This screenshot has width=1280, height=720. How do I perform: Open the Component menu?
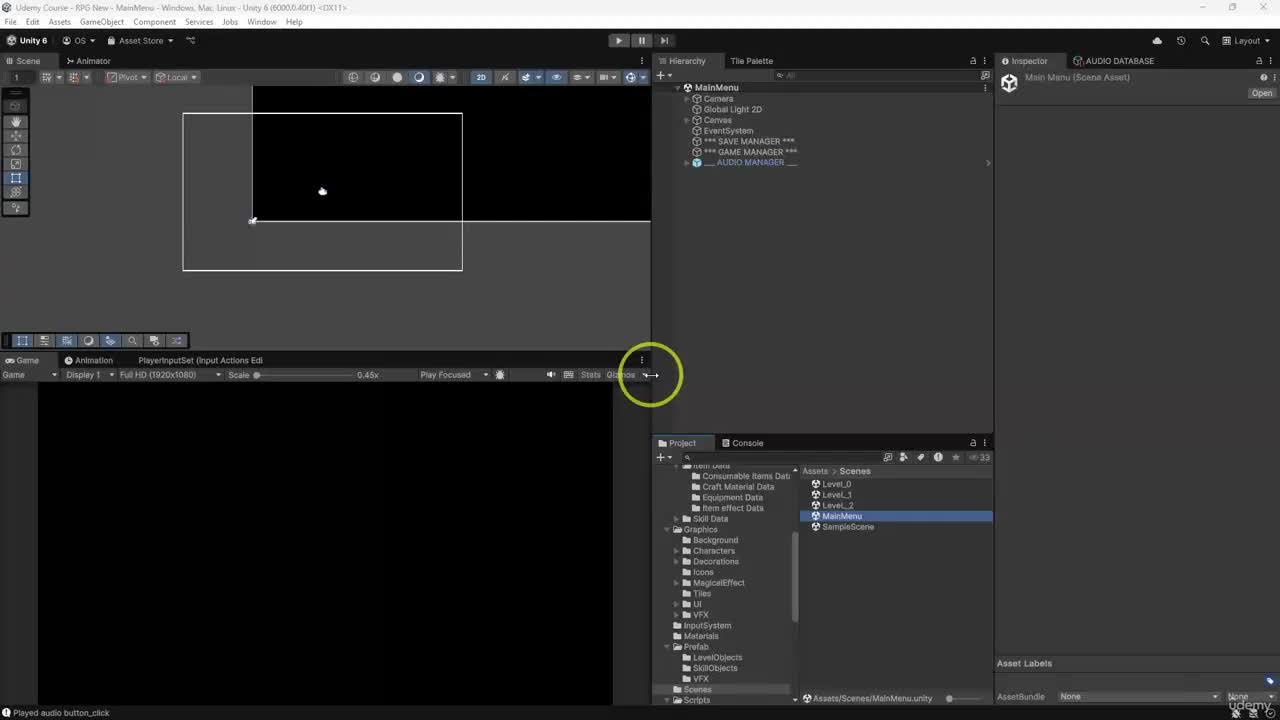click(x=154, y=21)
